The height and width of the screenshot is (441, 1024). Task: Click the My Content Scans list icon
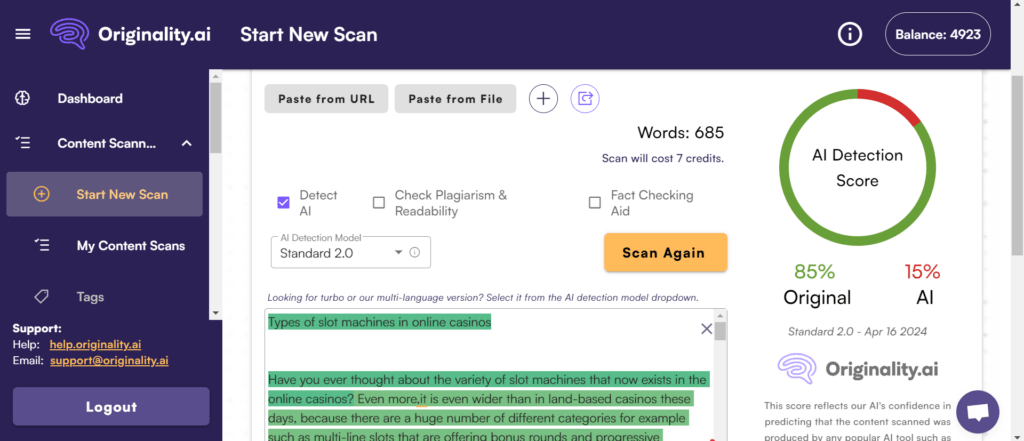42,246
